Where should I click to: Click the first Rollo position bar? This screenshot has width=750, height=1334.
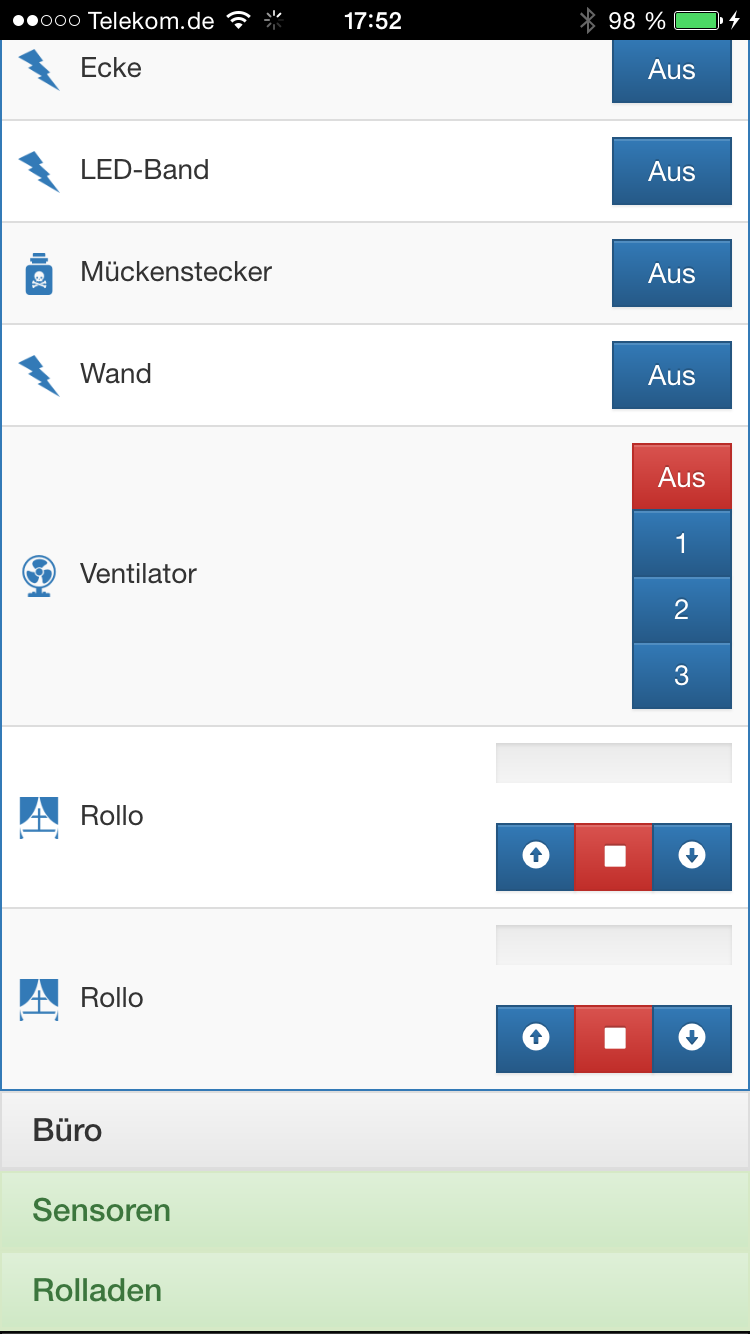click(614, 763)
